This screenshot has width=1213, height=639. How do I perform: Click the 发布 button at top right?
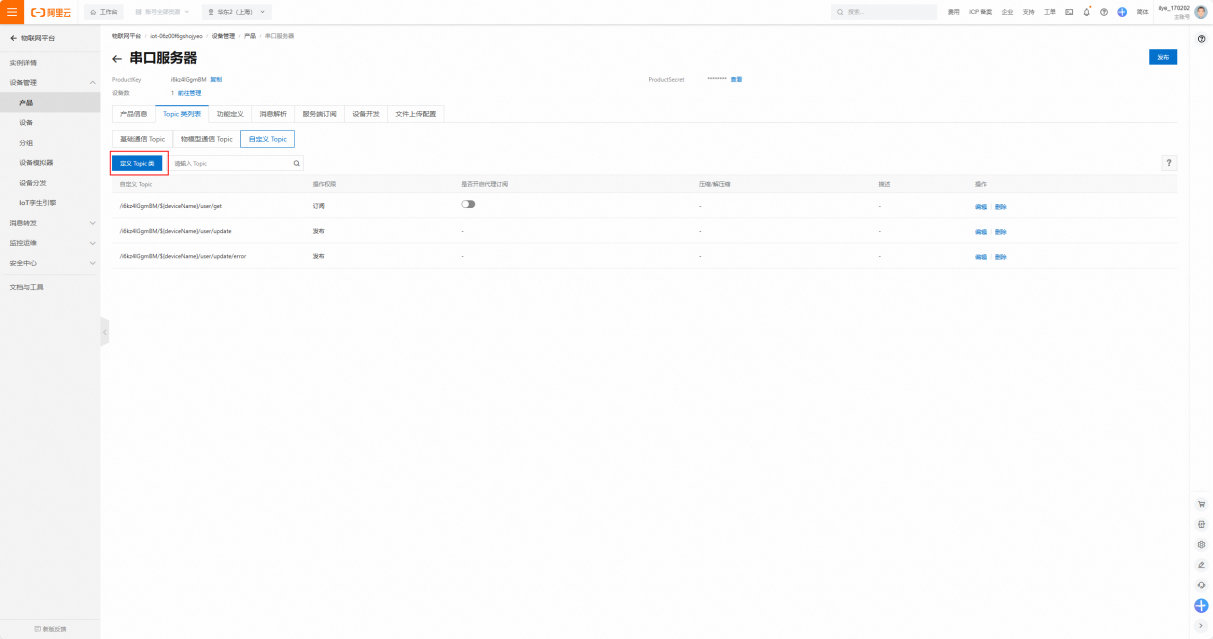coord(1162,57)
